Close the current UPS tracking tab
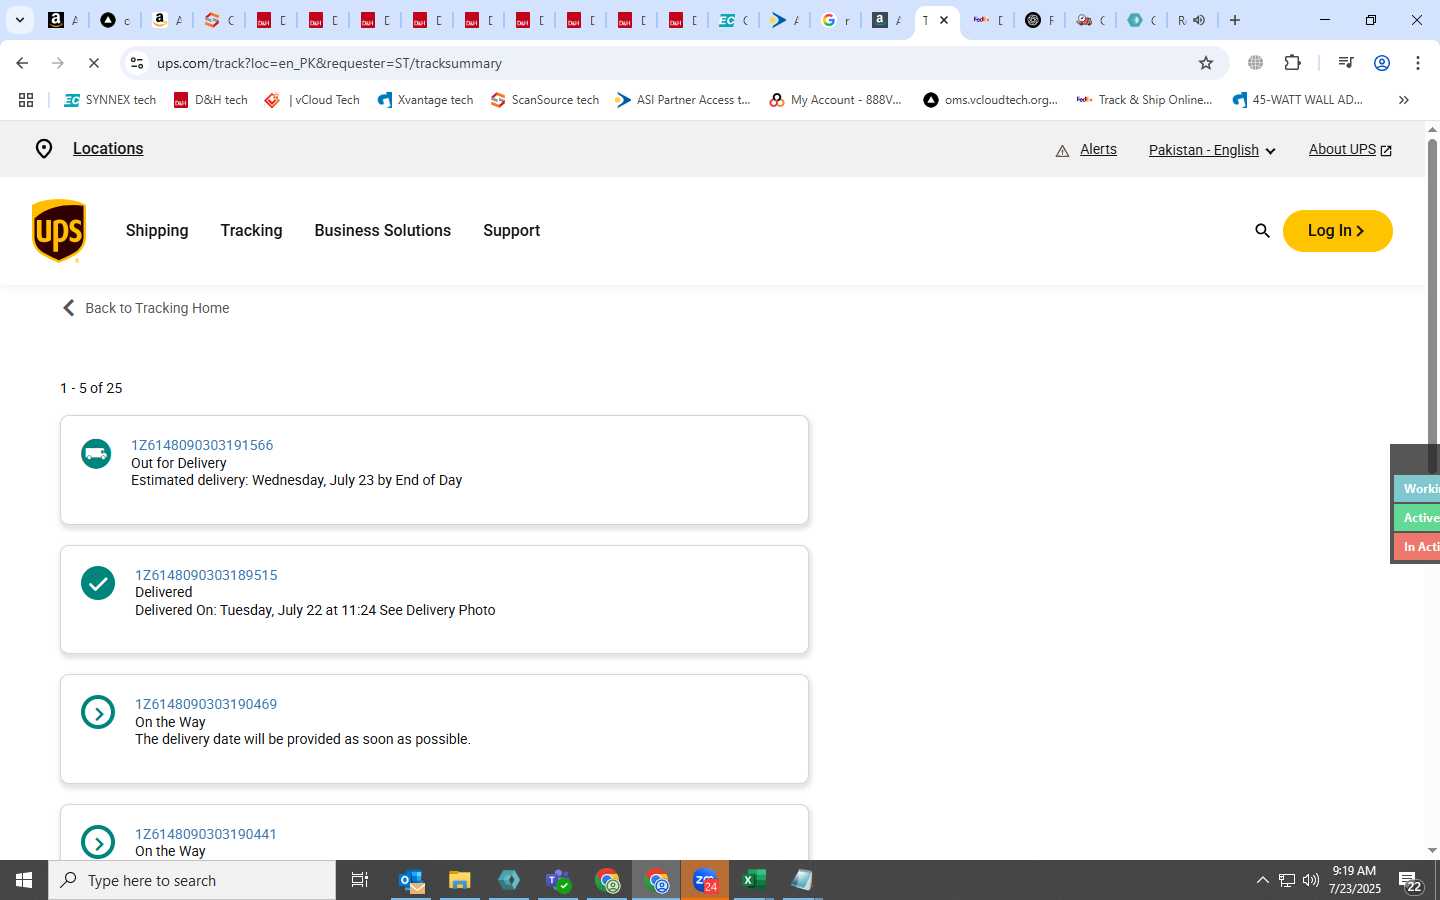The height and width of the screenshot is (900, 1440). pos(943,20)
